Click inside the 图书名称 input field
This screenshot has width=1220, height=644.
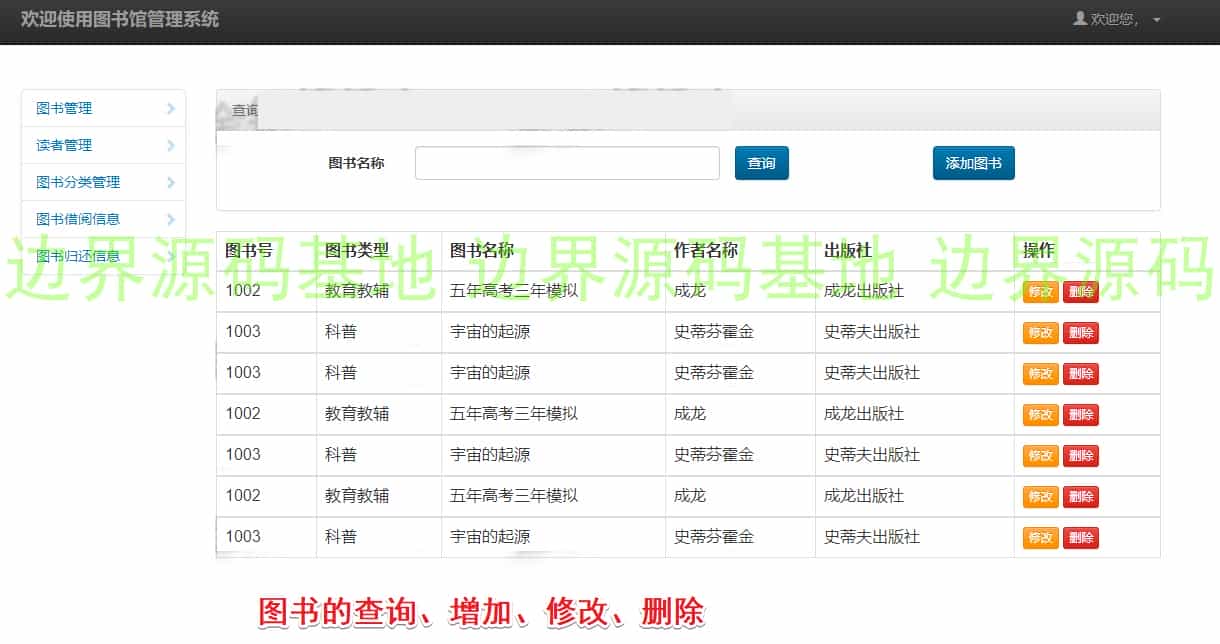(x=567, y=162)
